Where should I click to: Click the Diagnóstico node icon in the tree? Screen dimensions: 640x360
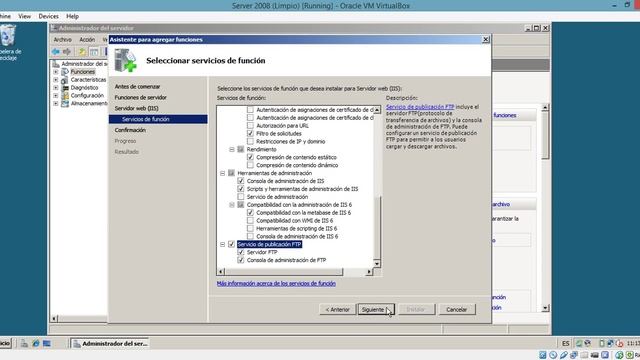pos(65,88)
